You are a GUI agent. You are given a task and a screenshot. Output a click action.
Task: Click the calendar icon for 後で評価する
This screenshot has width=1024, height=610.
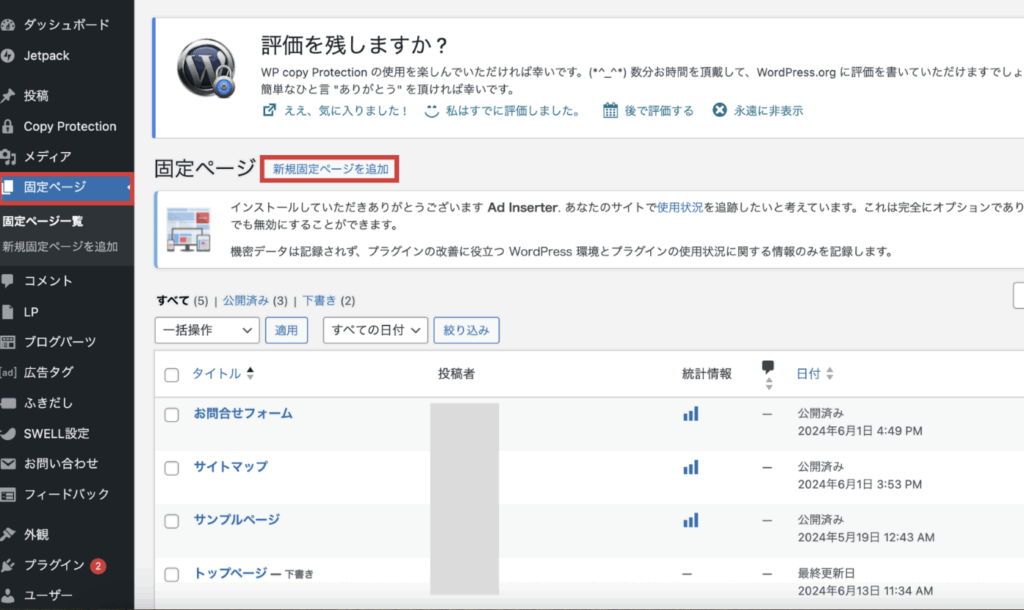tap(610, 111)
